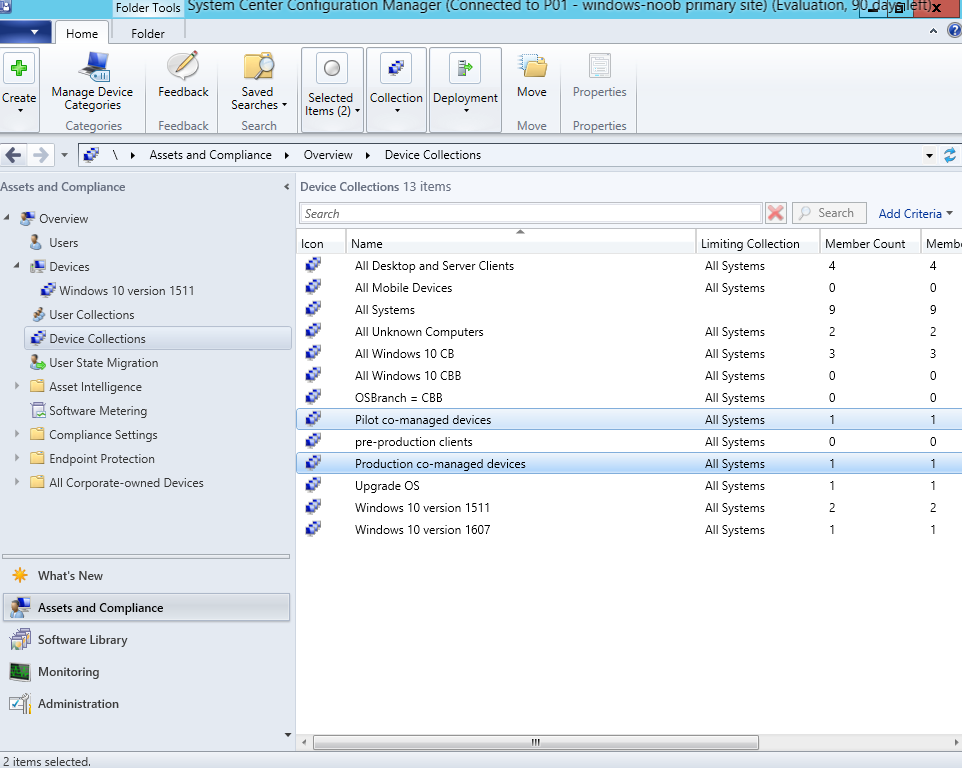The height and width of the screenshot is (768, 962).
Task: Sort by the Name column header
Action: 520,244
